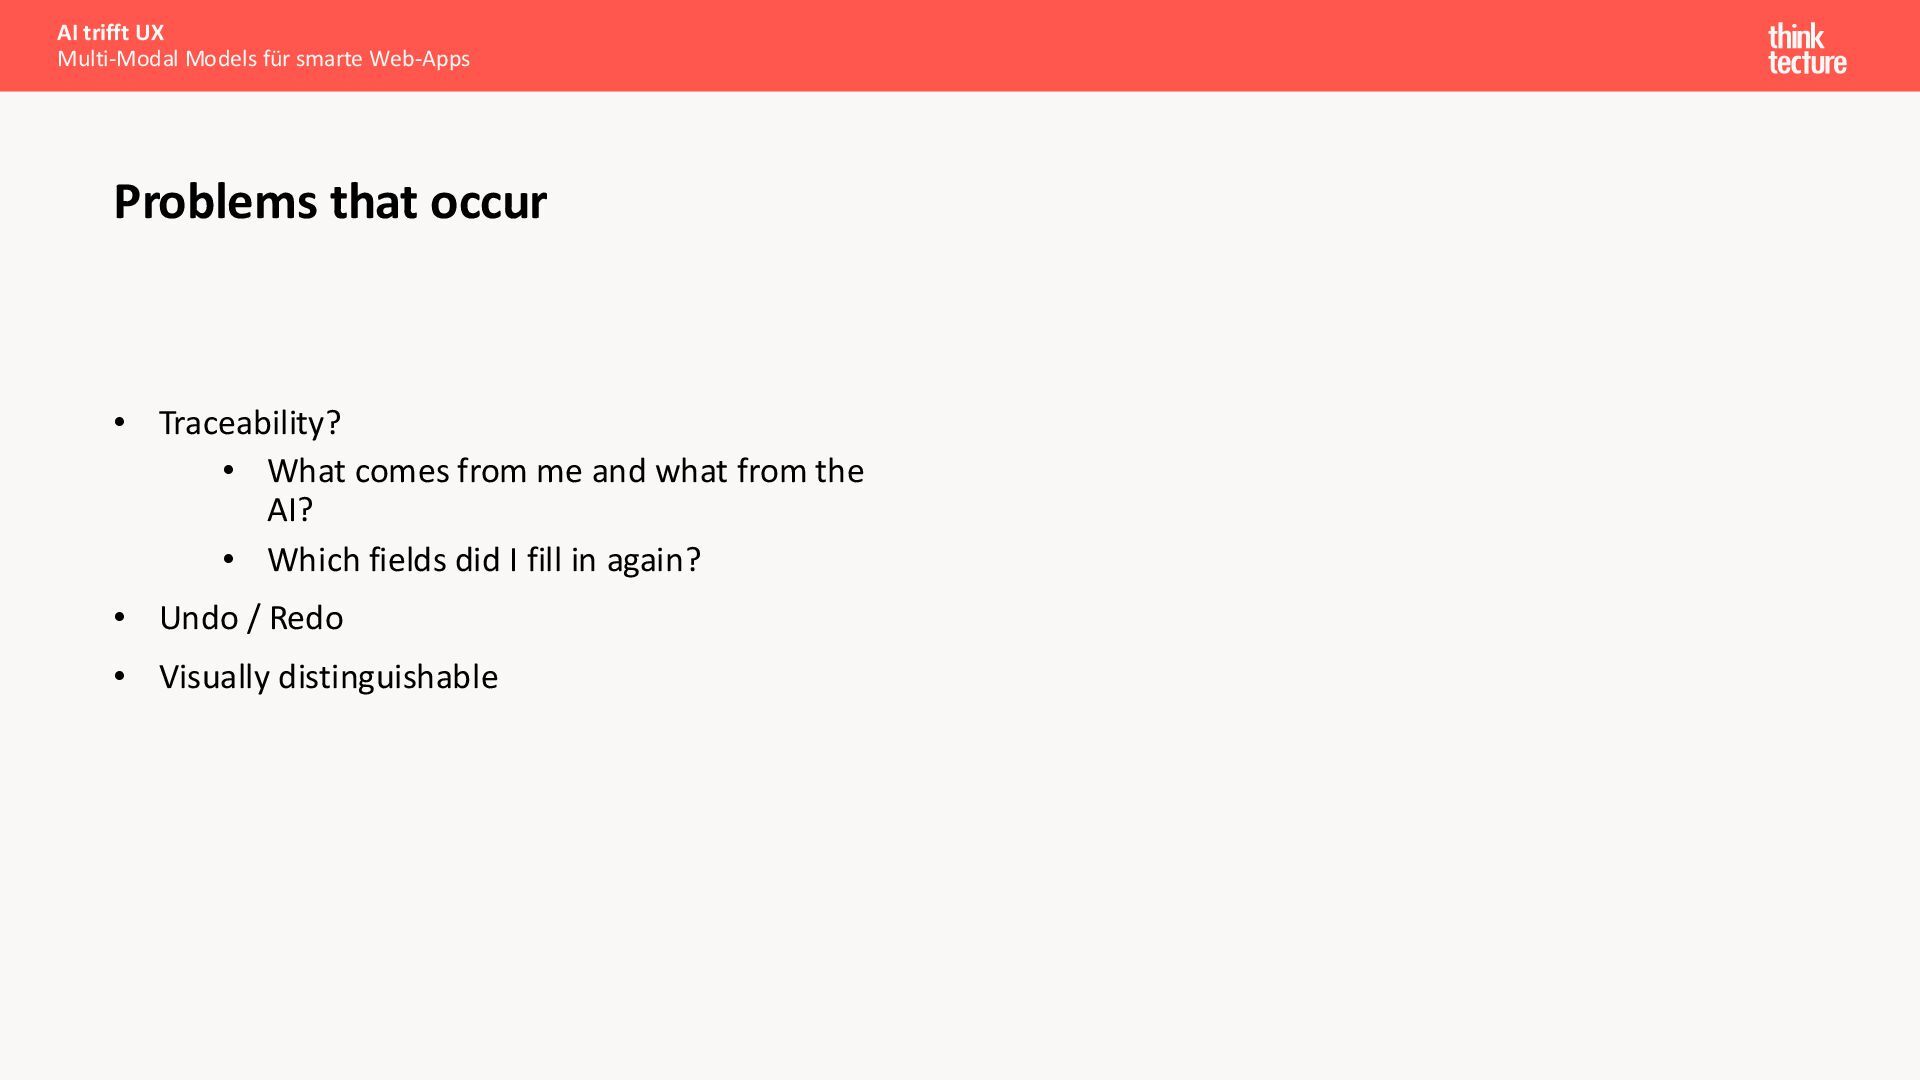Click the word 'Redo' in the bullet list
Image resolution: width=1920 pixels, height=1080 pixels.
[x=306, y=618]
